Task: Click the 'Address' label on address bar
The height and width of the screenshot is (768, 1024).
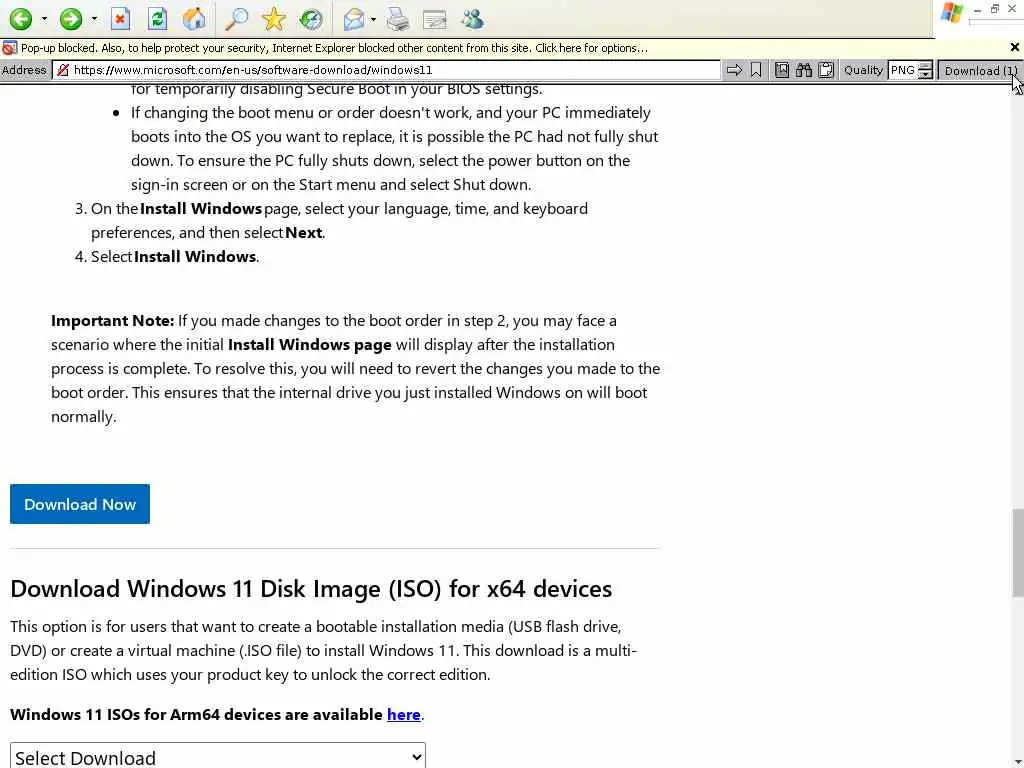Action: (x=24, y=70)
